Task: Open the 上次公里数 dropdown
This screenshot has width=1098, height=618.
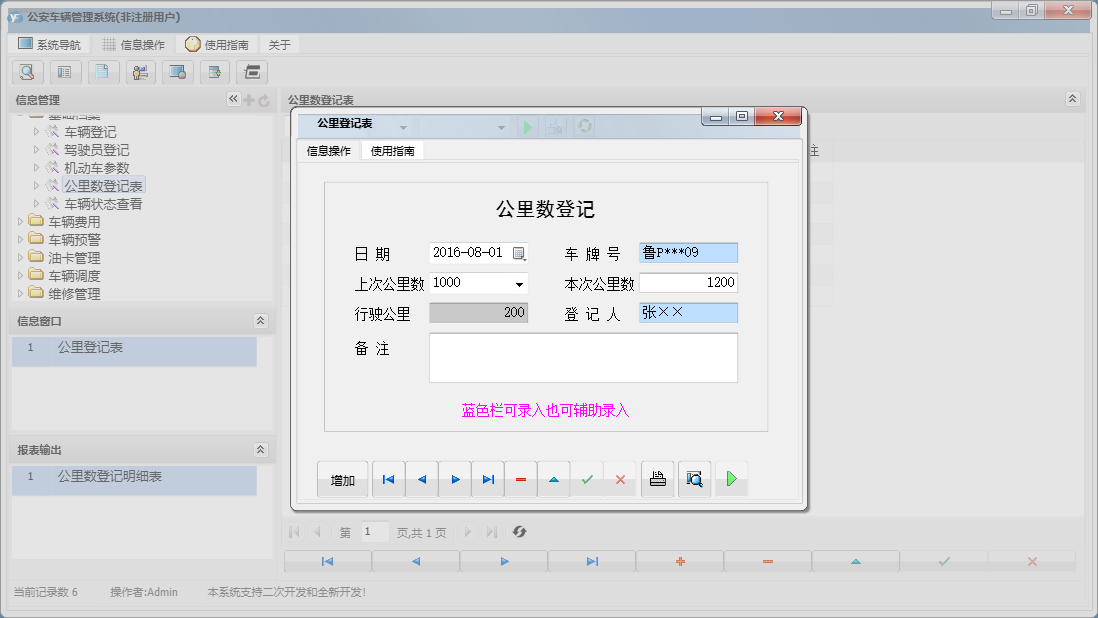Action: pos(519,283)
